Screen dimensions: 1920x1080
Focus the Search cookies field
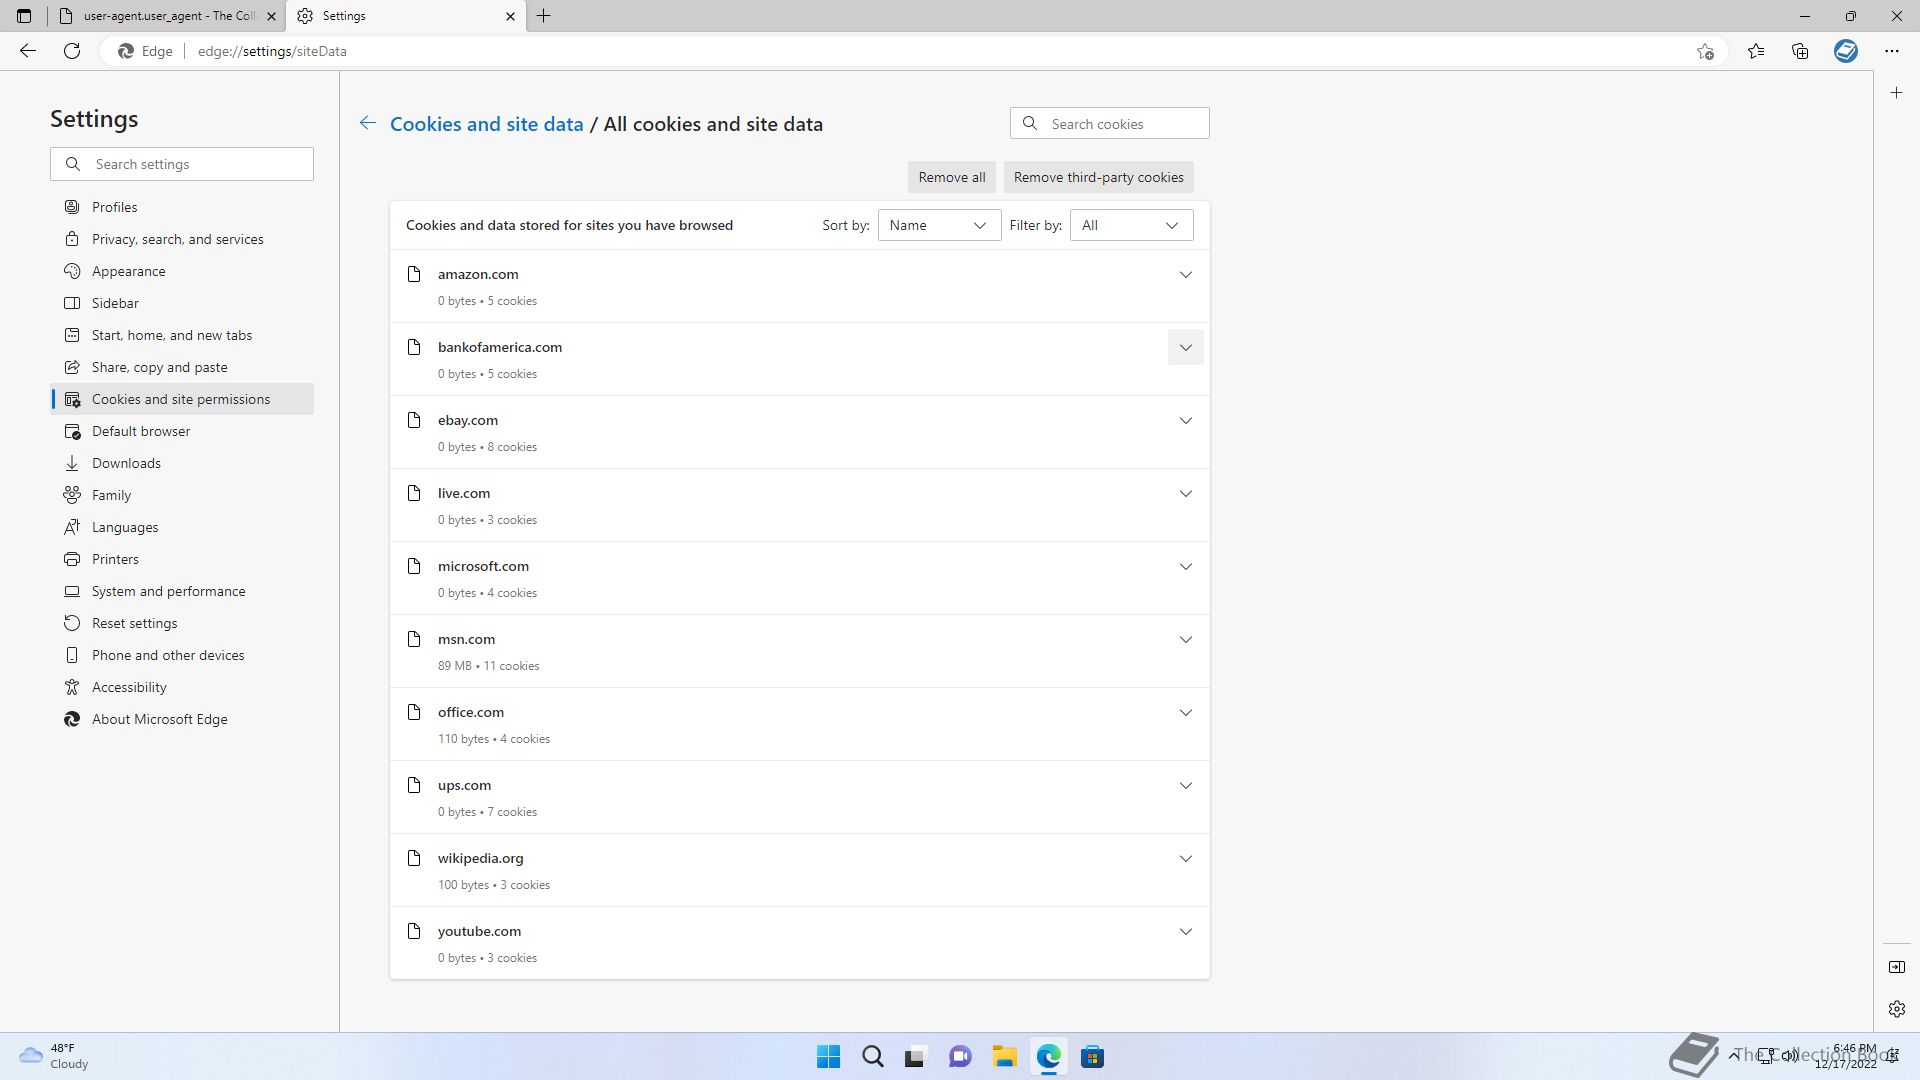1110,124
